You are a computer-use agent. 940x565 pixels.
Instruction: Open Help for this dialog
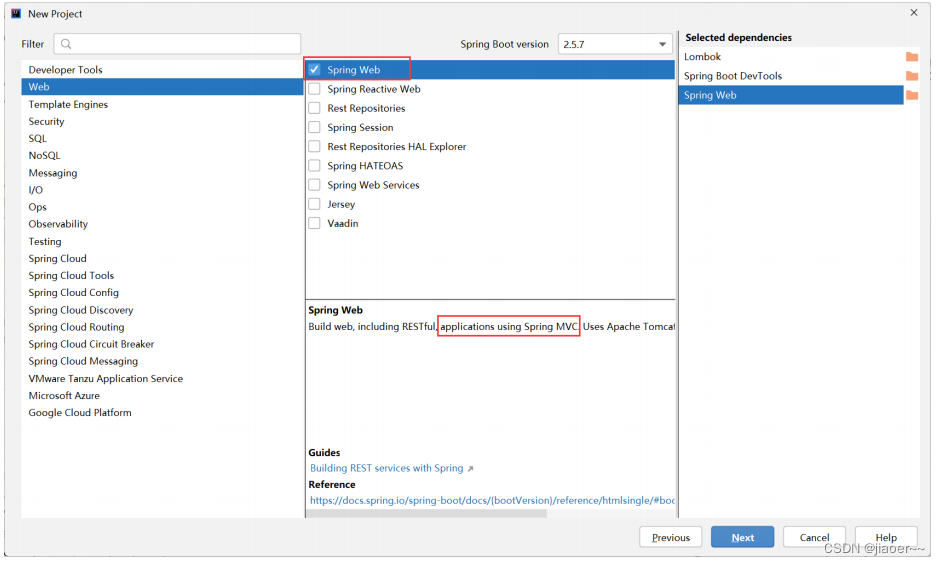[x=886, y=537]
